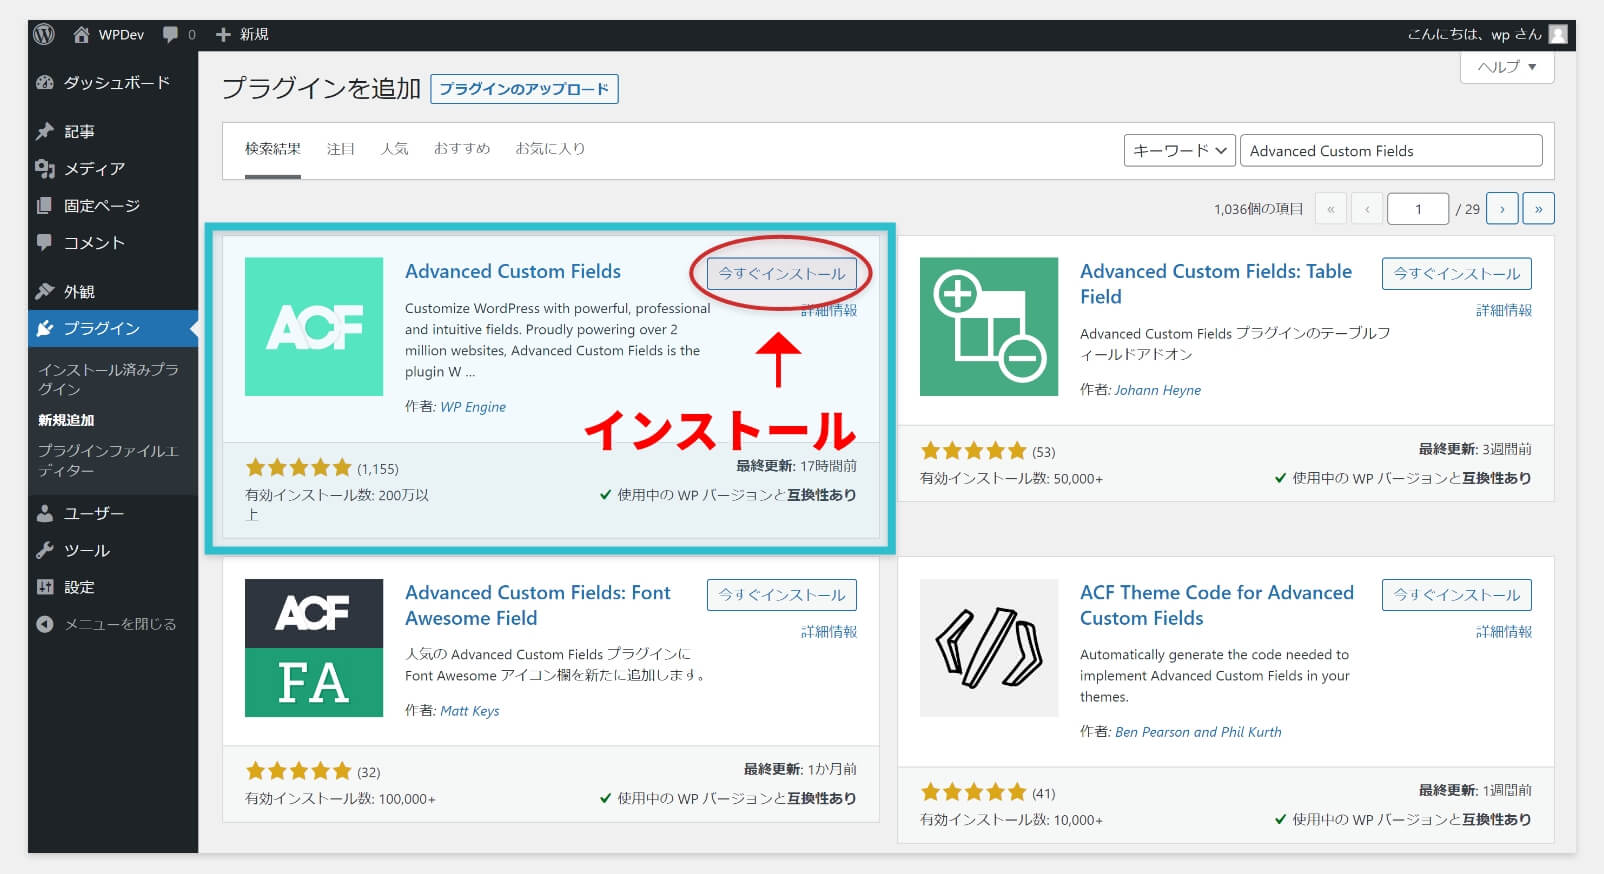
Task: Select 新規追加 submenu item
Action: pyautogui.click(x=66, y=420)
